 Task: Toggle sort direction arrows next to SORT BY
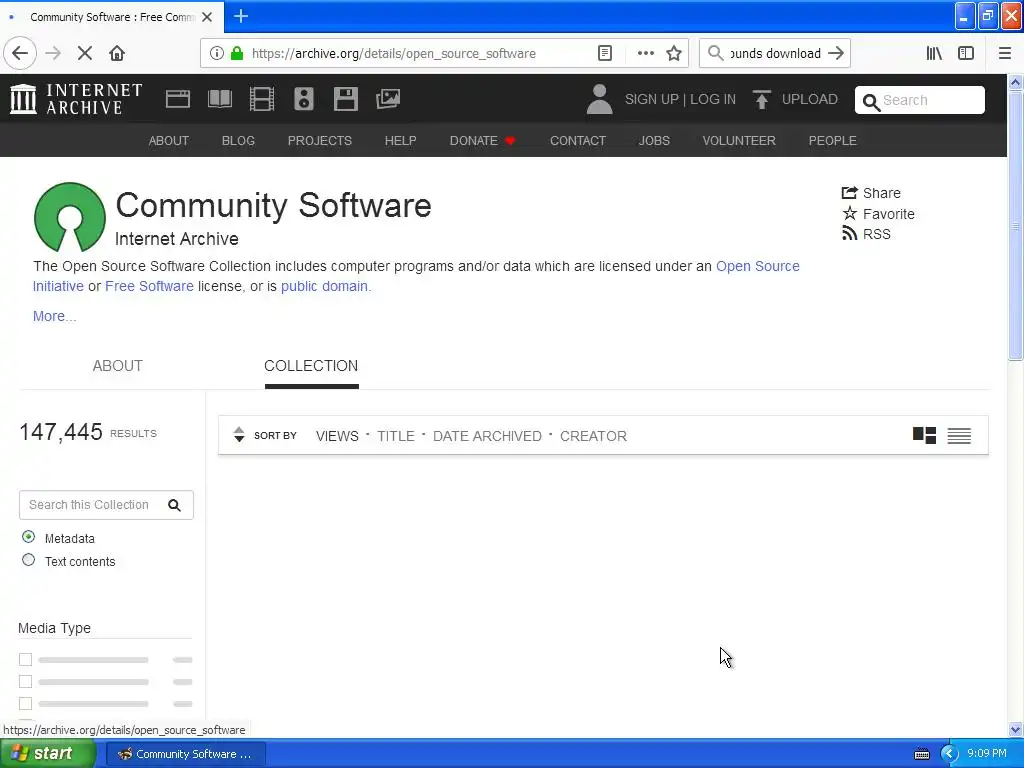coord(239,435)
